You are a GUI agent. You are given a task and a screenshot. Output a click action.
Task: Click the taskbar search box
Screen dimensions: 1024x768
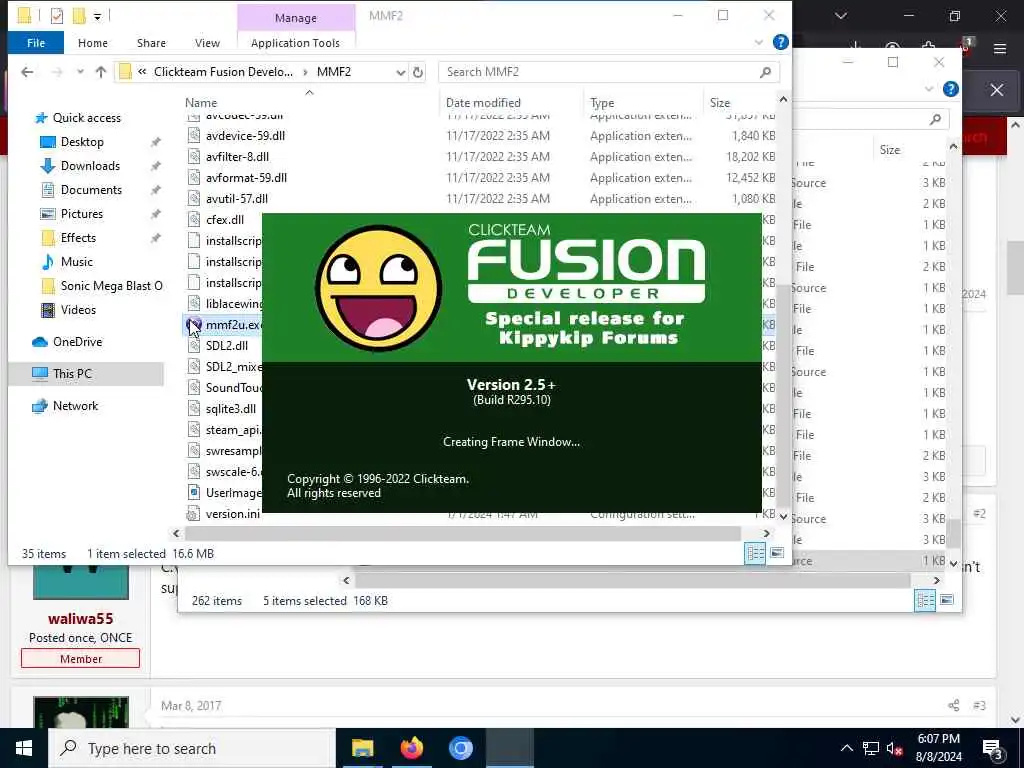[192, 748]
